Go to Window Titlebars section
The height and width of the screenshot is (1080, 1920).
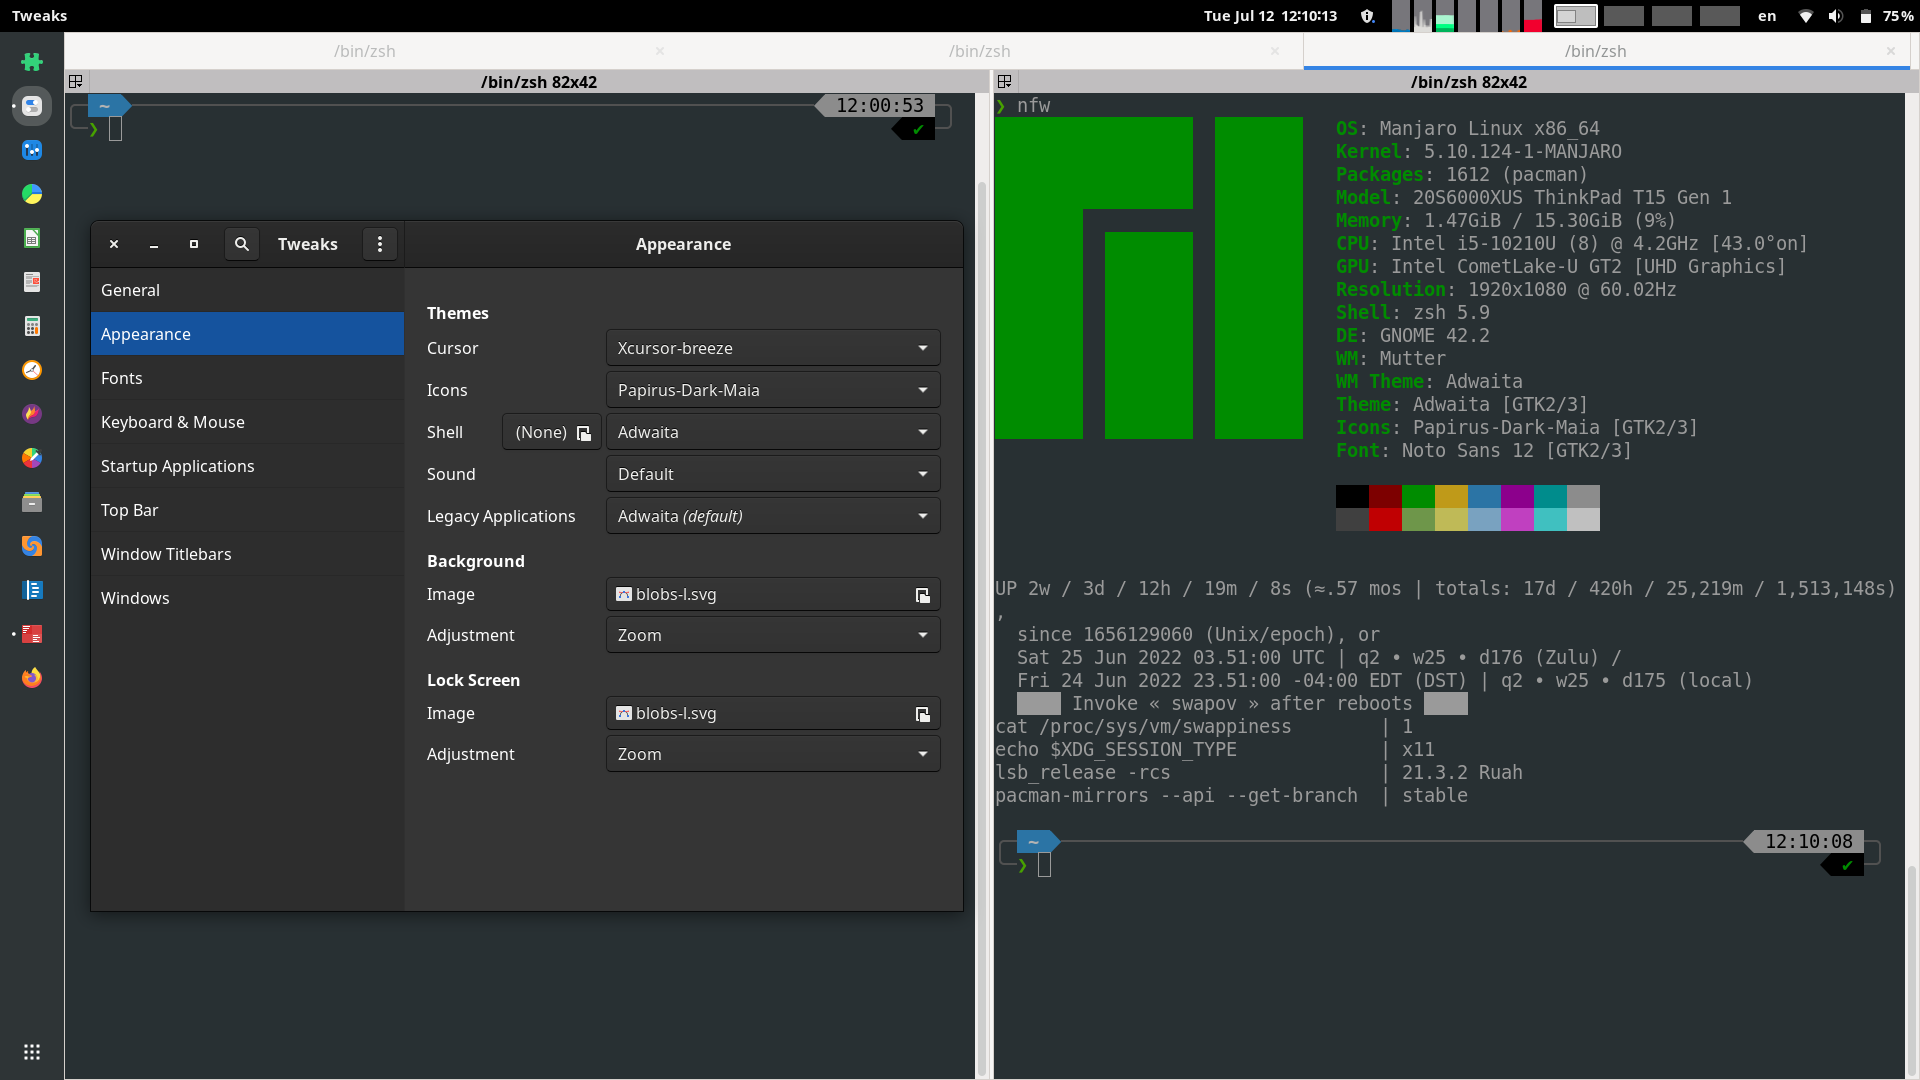pos(166,554)
